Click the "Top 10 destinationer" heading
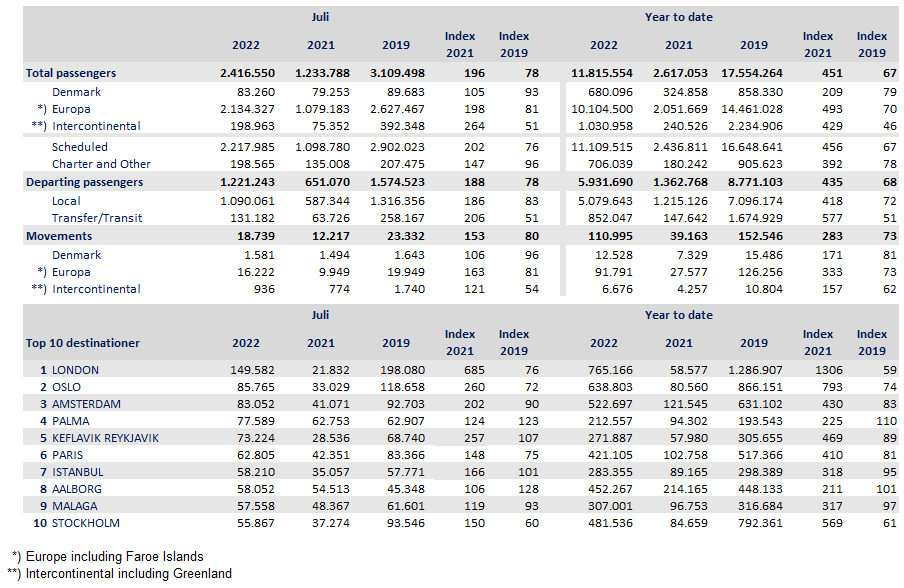Viewport: 904px width, 588px height. coord(83,343)
